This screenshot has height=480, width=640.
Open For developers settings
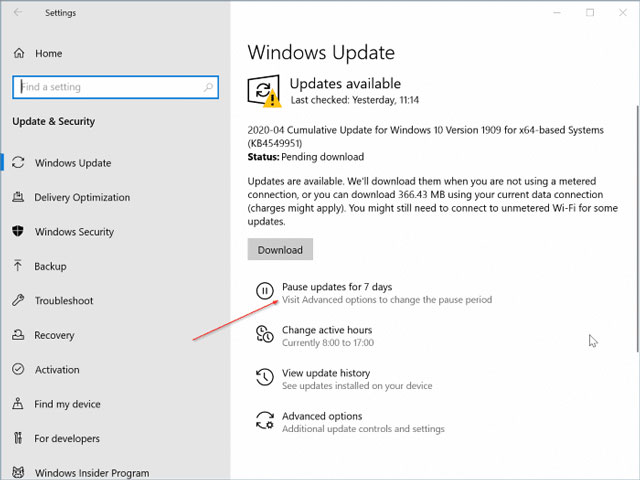(67, 438)
